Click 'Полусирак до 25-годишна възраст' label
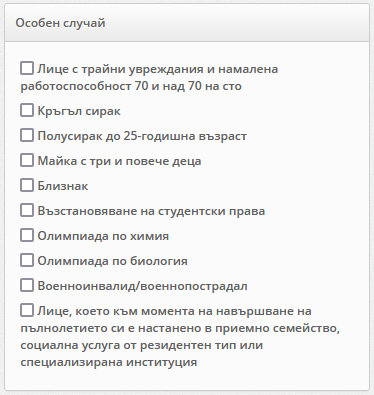 pos(142,136)
